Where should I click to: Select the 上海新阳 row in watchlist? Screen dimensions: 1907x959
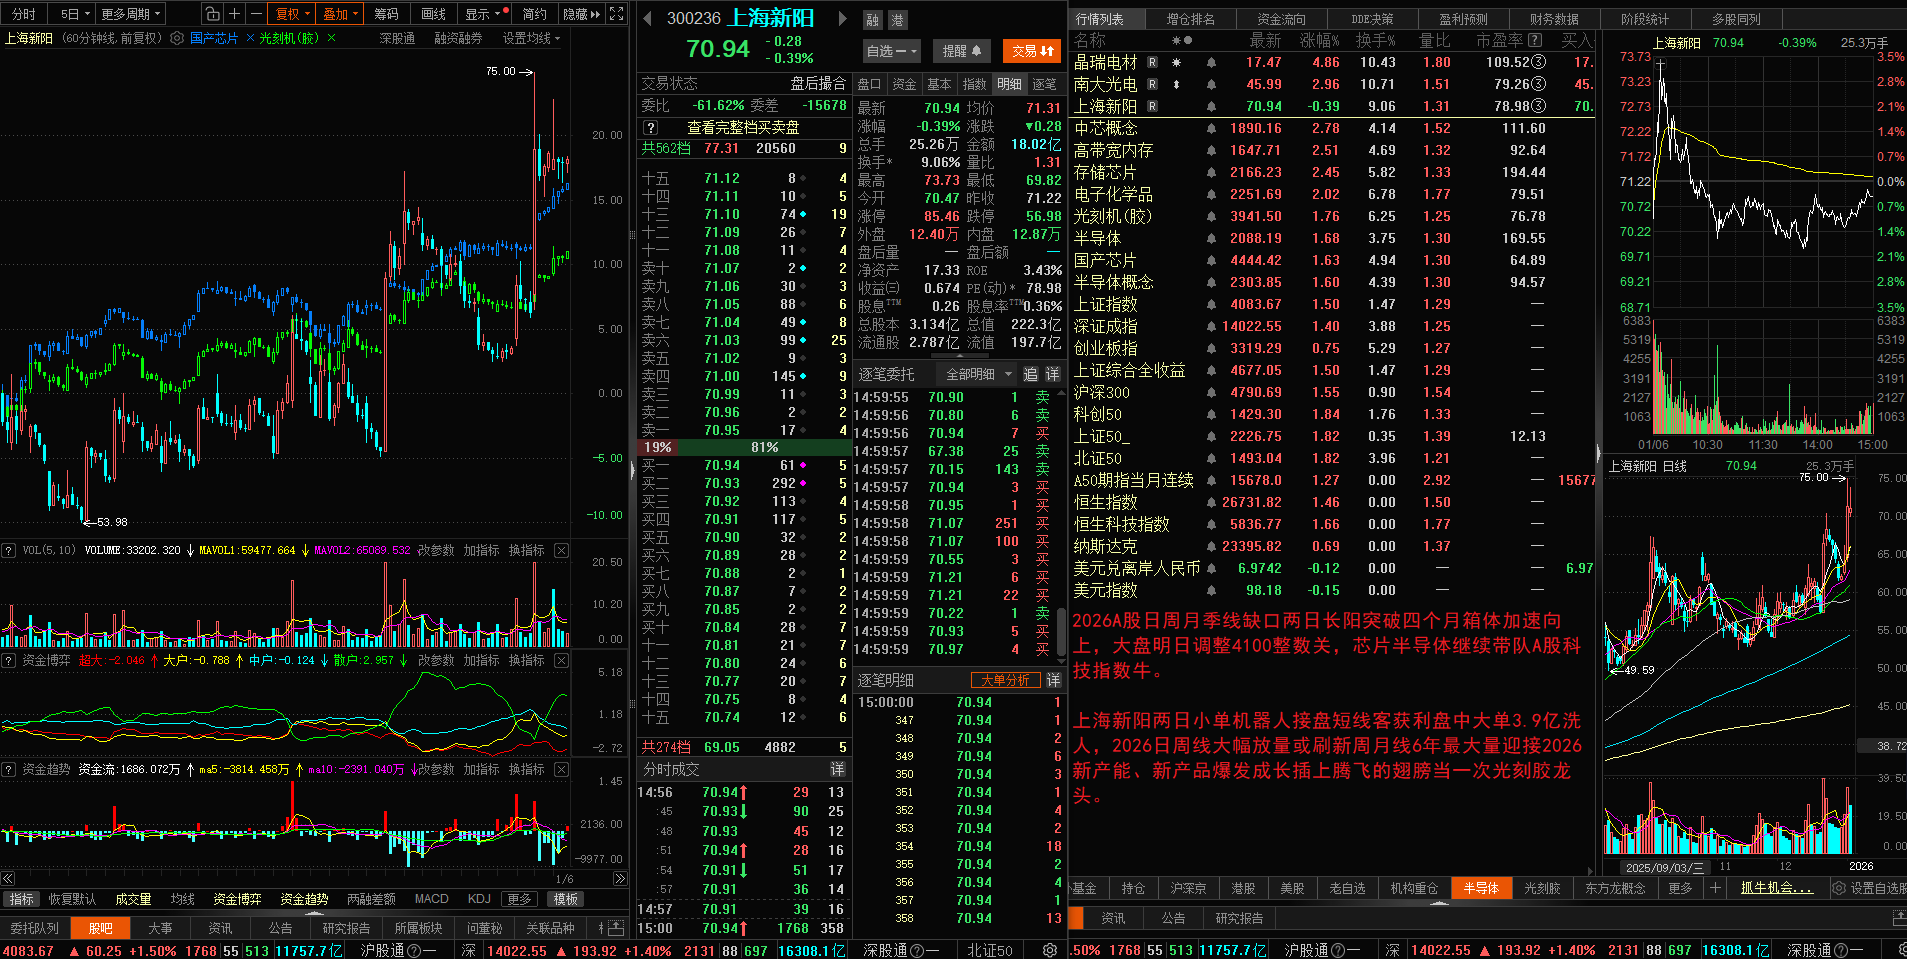[x=1333, y=106]
